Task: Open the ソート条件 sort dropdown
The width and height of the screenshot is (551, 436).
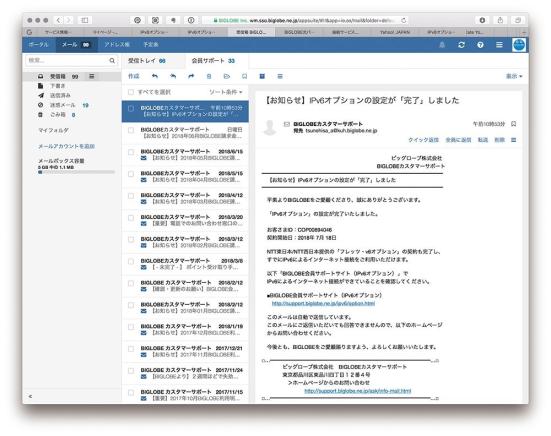Action: 226,92
